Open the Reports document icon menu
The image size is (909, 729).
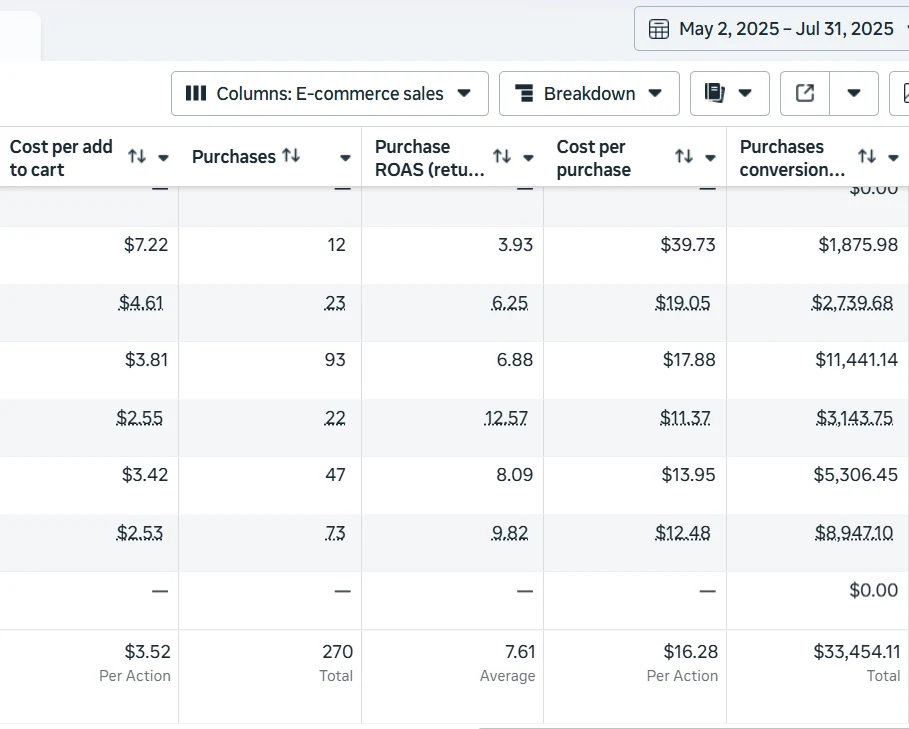click(x=714, y=93)
